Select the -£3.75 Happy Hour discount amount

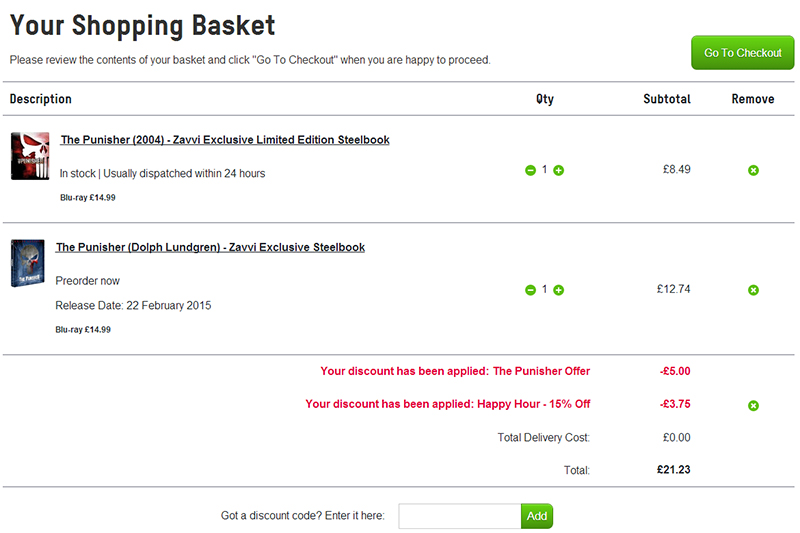674,404
